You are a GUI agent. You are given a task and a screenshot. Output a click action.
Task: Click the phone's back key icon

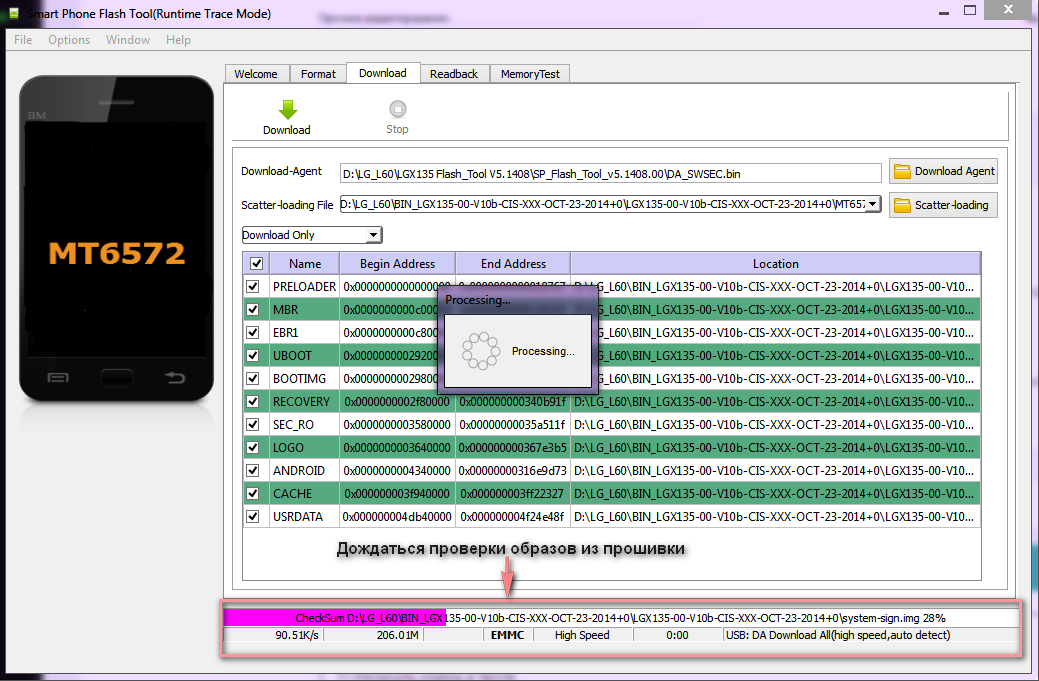pos(175,377)
